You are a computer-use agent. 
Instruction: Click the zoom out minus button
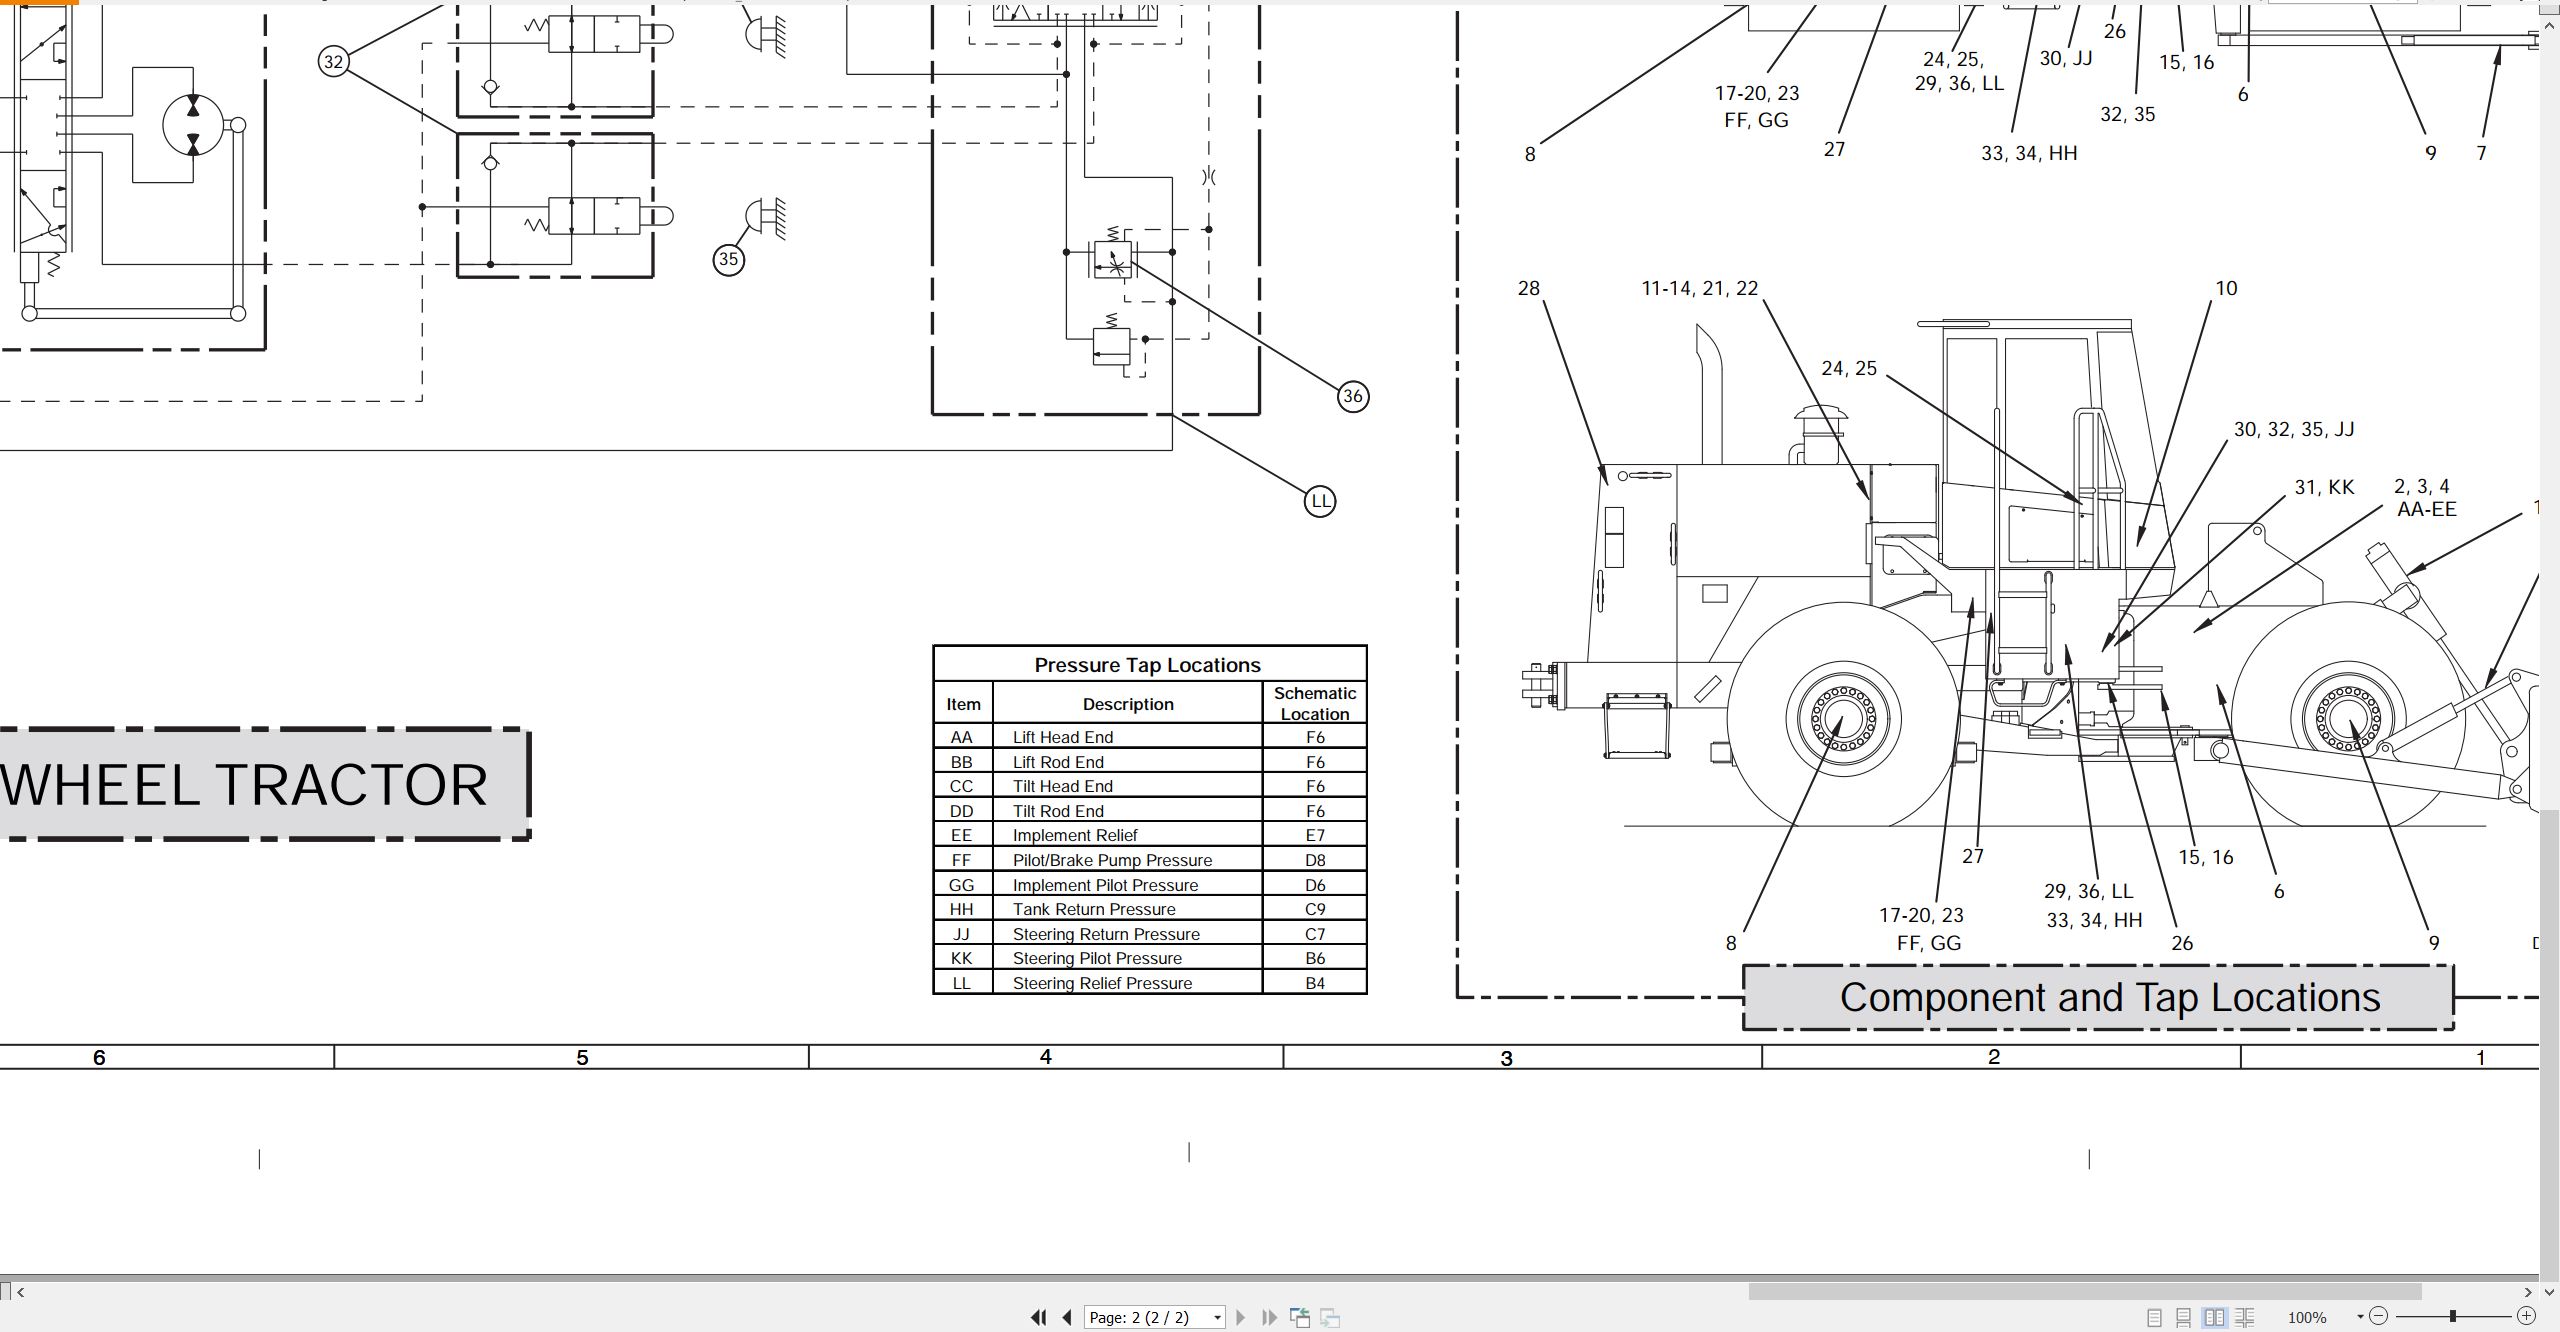click(x=2379, y=1316)
